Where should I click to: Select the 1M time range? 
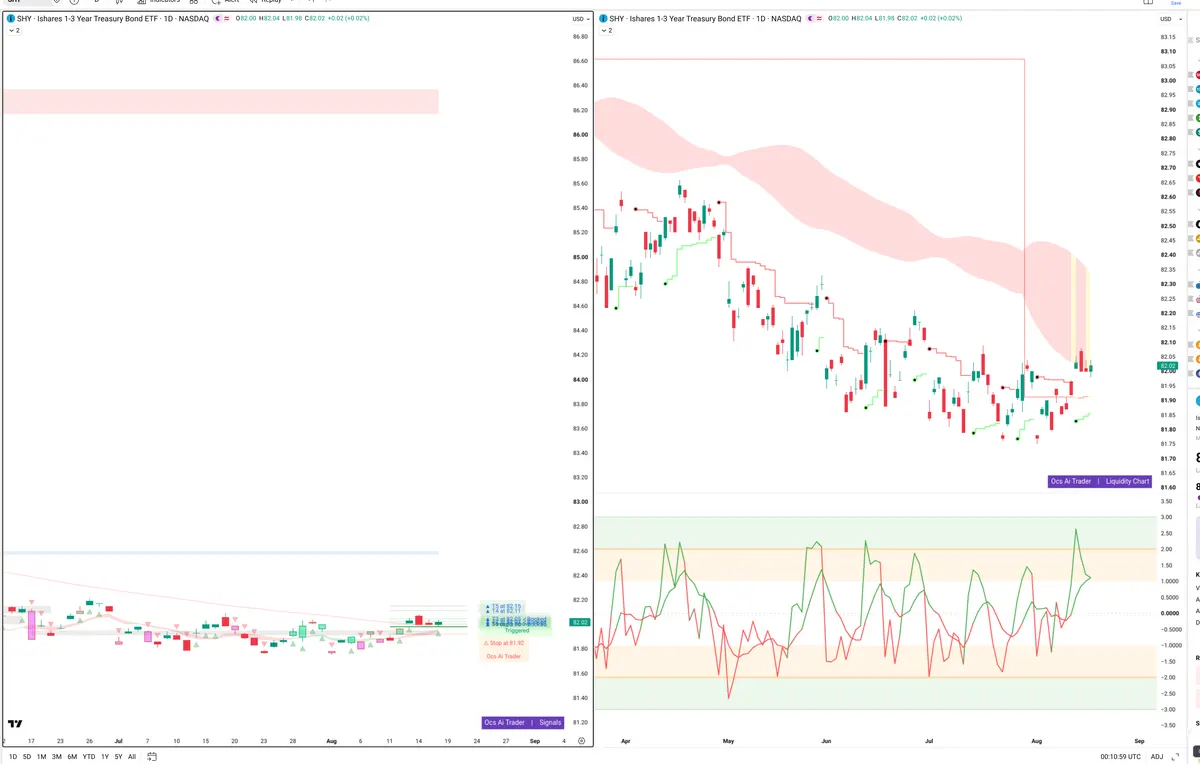tap(42, 757)
